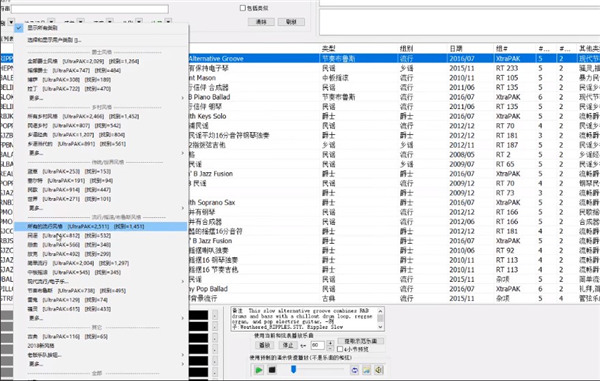This screenshot has height=381, width=600.
Task: Click the 刷新 button
Action: pyautogui.click(x=291, y=22)
